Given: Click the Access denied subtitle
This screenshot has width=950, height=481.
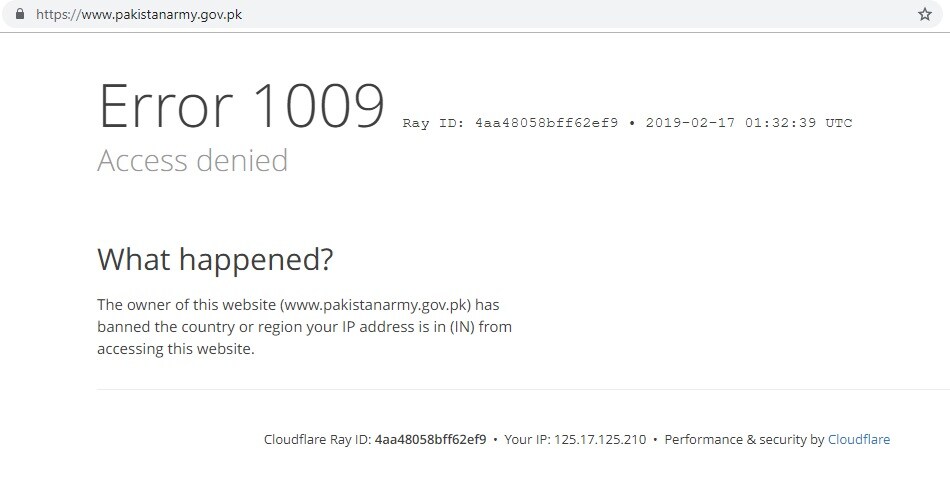Looking at the screenshot, I should (x=192, y=161).
